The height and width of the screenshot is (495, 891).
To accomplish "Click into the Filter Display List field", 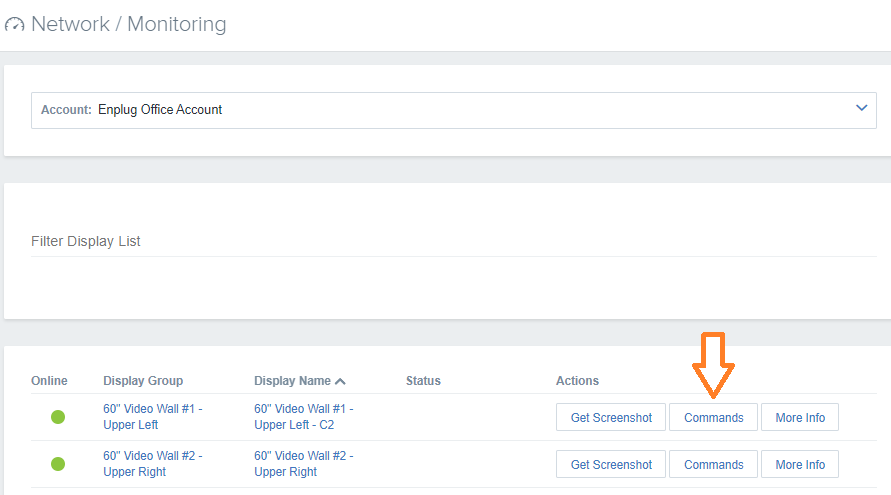I will coord(453,242).
